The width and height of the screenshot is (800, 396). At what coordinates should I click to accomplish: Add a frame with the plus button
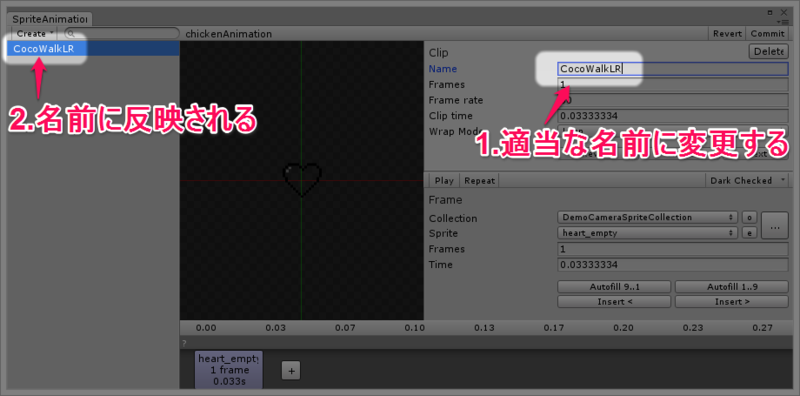pyautogui.click(x=291, y=371)
